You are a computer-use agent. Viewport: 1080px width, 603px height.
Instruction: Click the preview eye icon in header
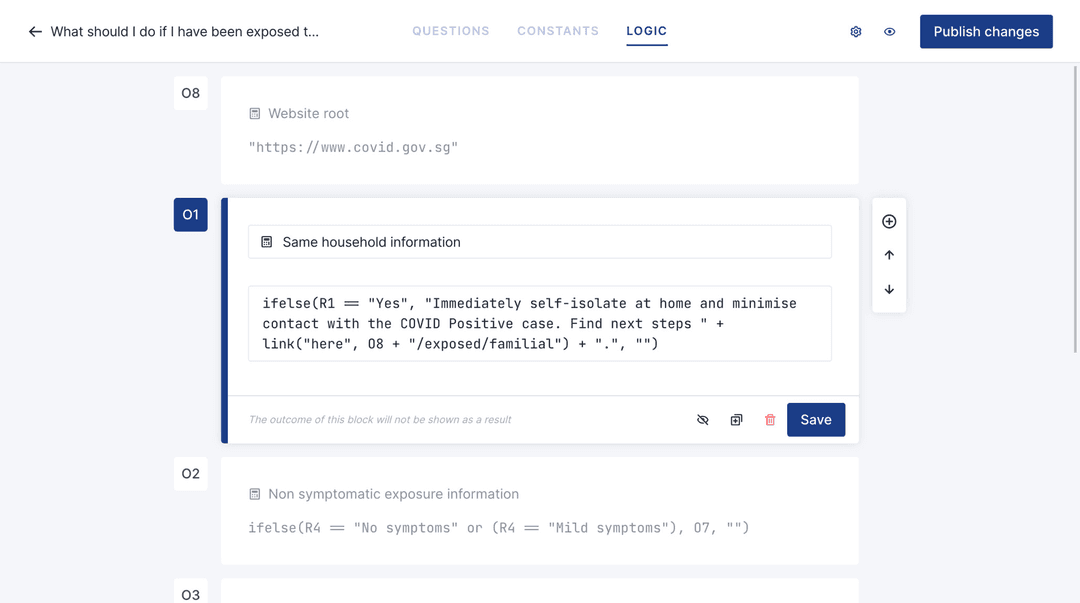(889, 32)
